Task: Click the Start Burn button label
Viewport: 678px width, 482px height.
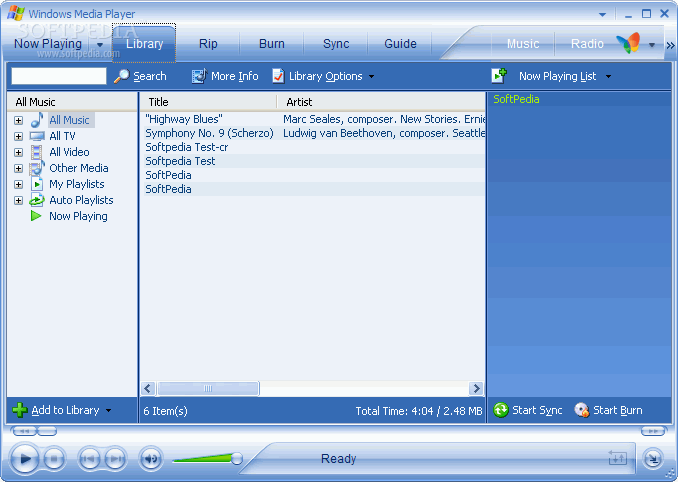Action: (x=617, y=410)
